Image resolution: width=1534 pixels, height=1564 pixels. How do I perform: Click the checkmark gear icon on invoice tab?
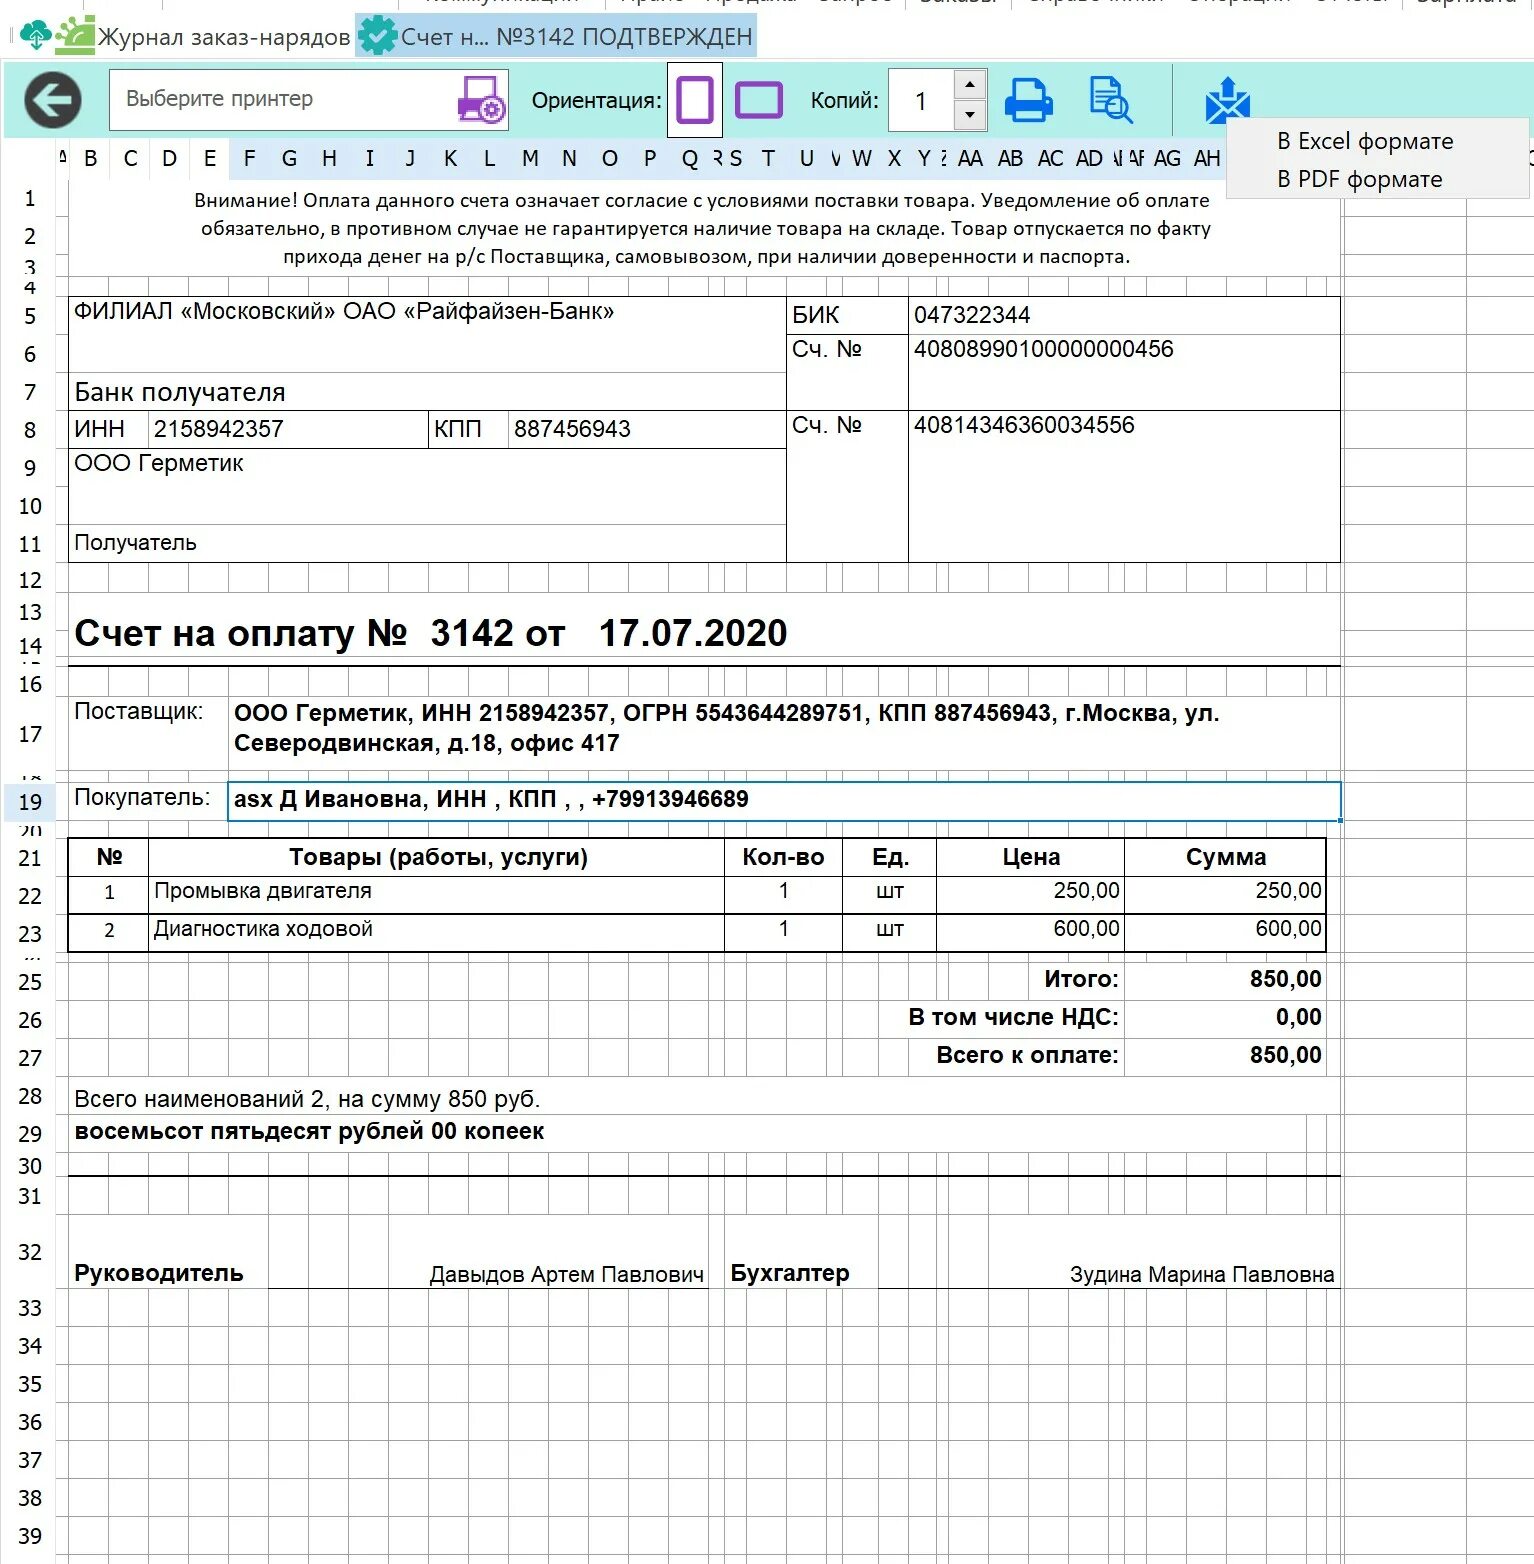click(x=378, y=36)
